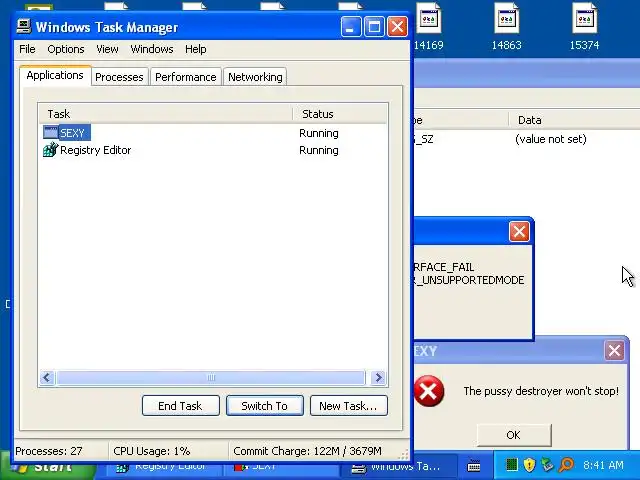Click the left arrow of the task list scrollbar
Image resolution: width=640 pixels, height=480 pixels.
(x=47, y=378)
